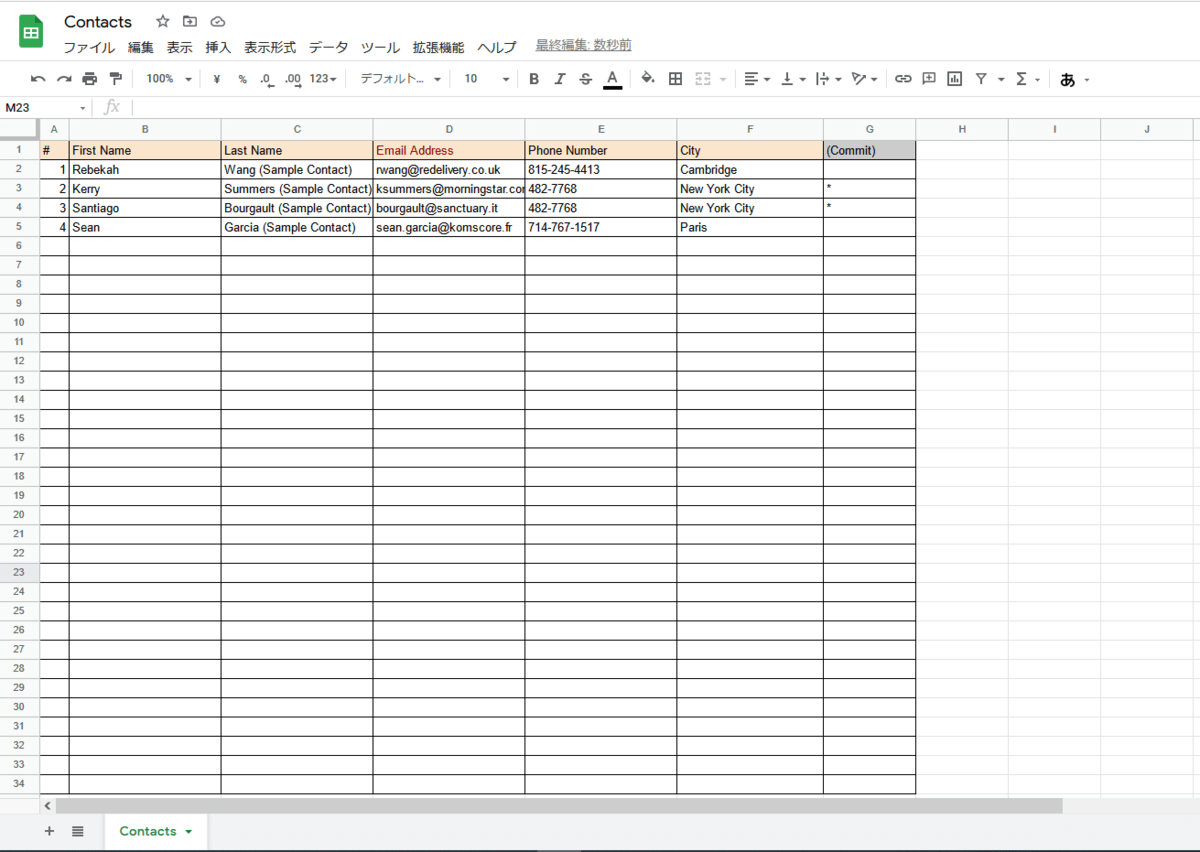Click the insert chart icon

[955, 79]
